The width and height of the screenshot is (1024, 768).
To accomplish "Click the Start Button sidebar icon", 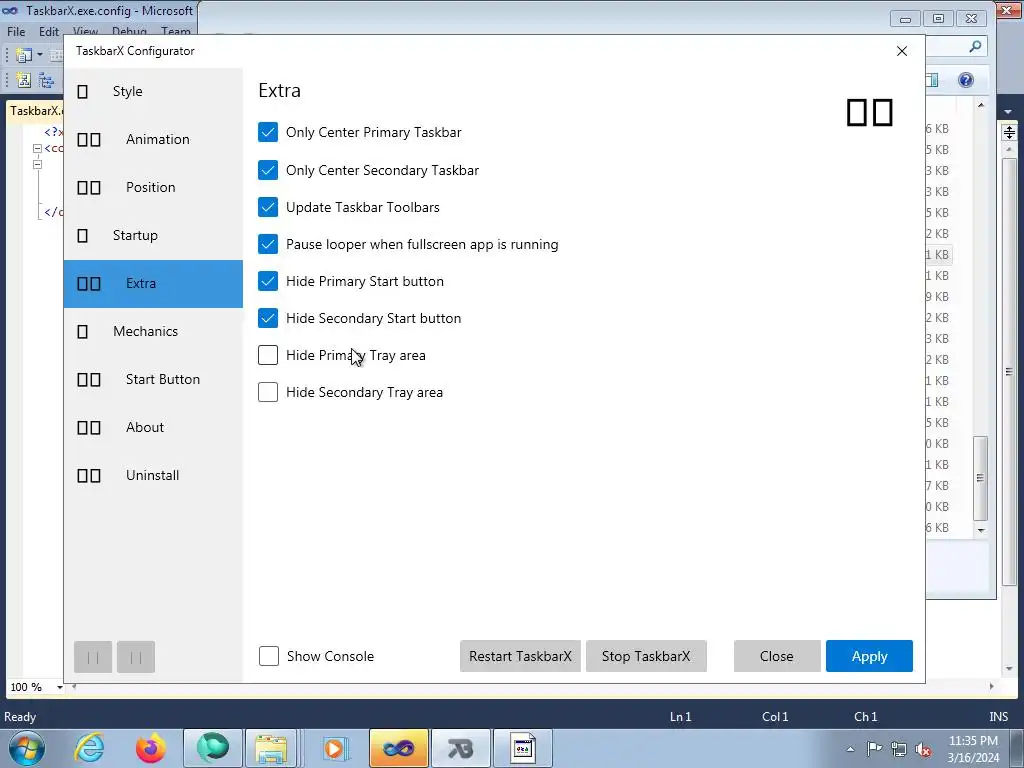I will [x=89, y=379].
